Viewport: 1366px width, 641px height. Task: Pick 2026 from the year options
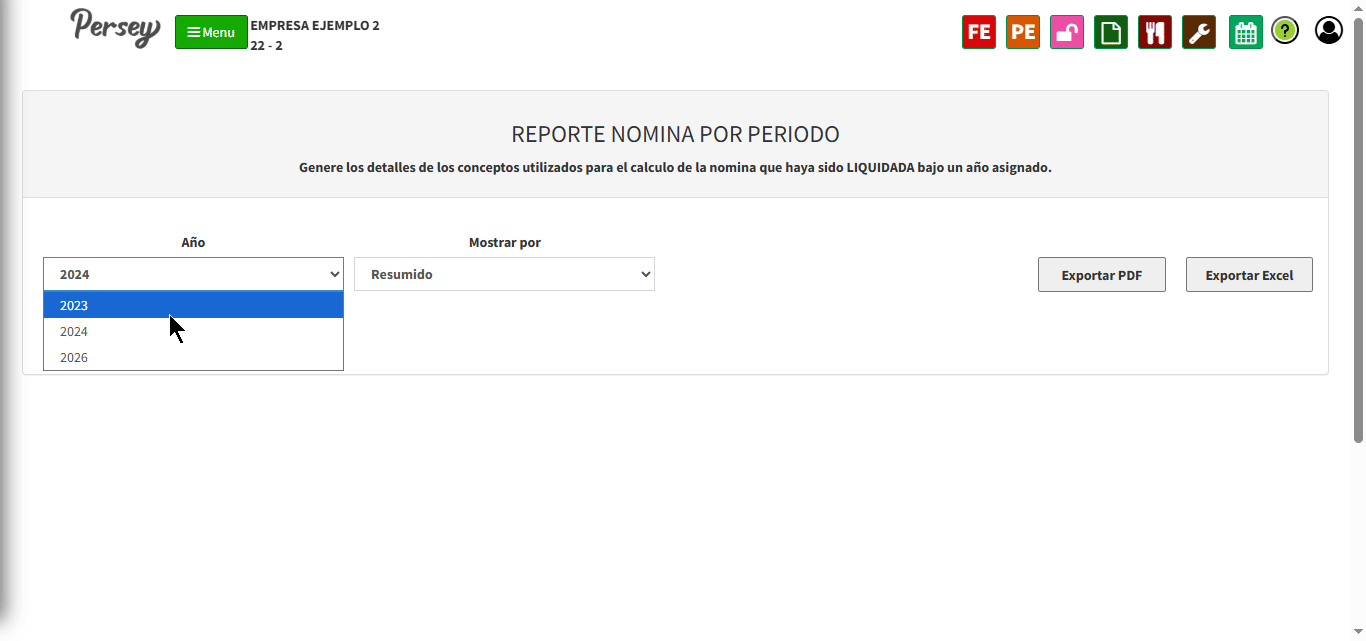(x=193, y=357)
